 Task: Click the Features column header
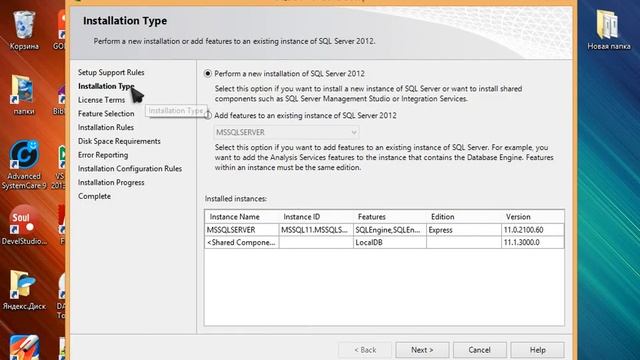click(390, 217)
